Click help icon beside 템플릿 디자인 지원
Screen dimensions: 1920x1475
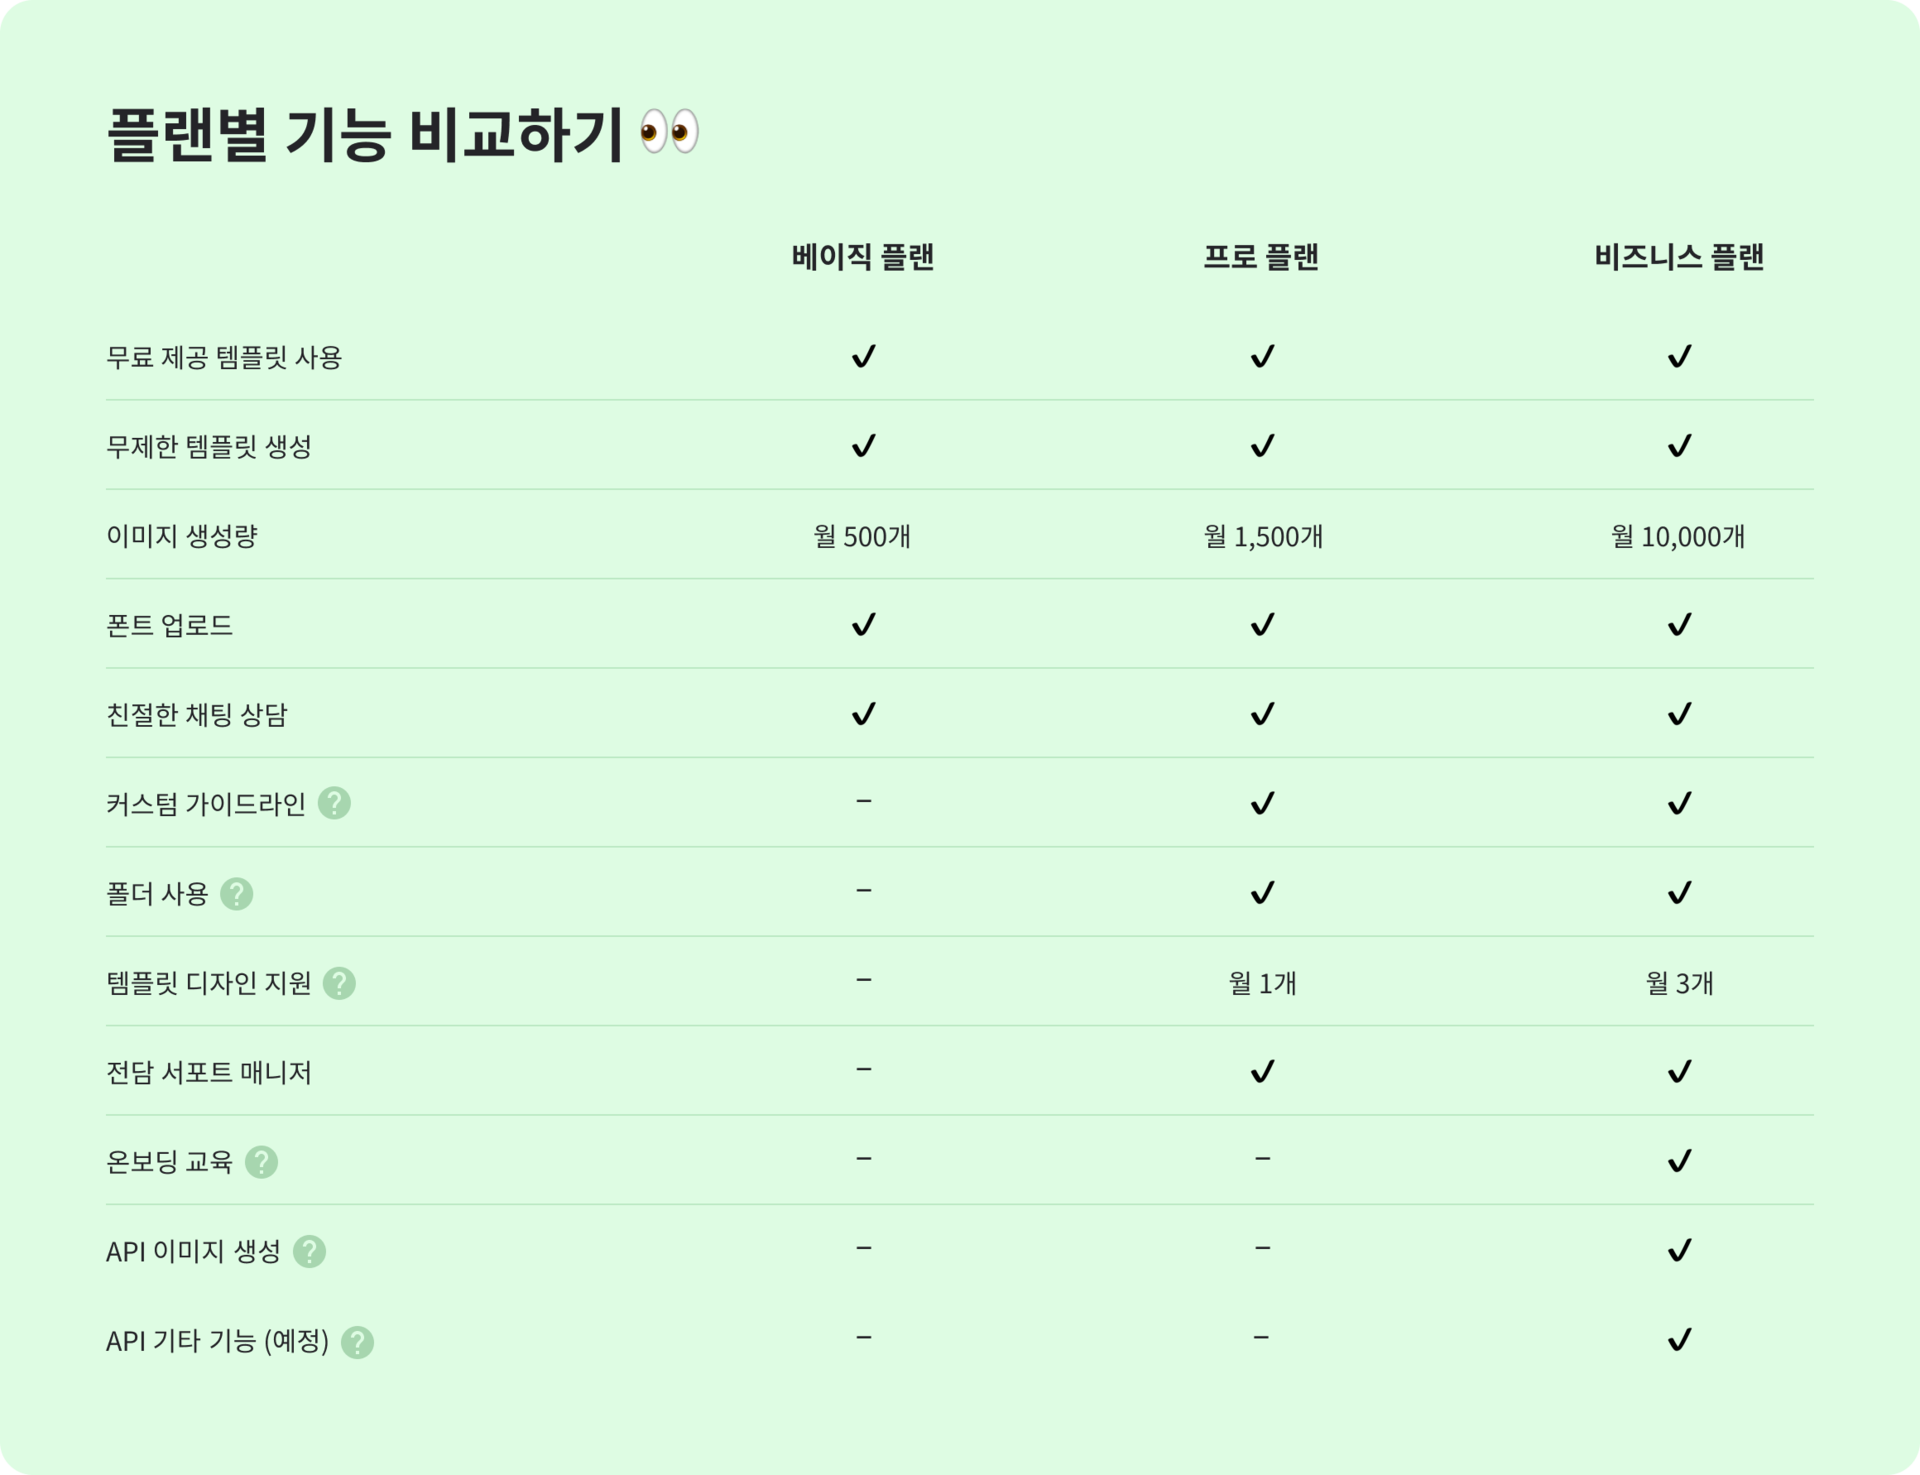[340, 983]
